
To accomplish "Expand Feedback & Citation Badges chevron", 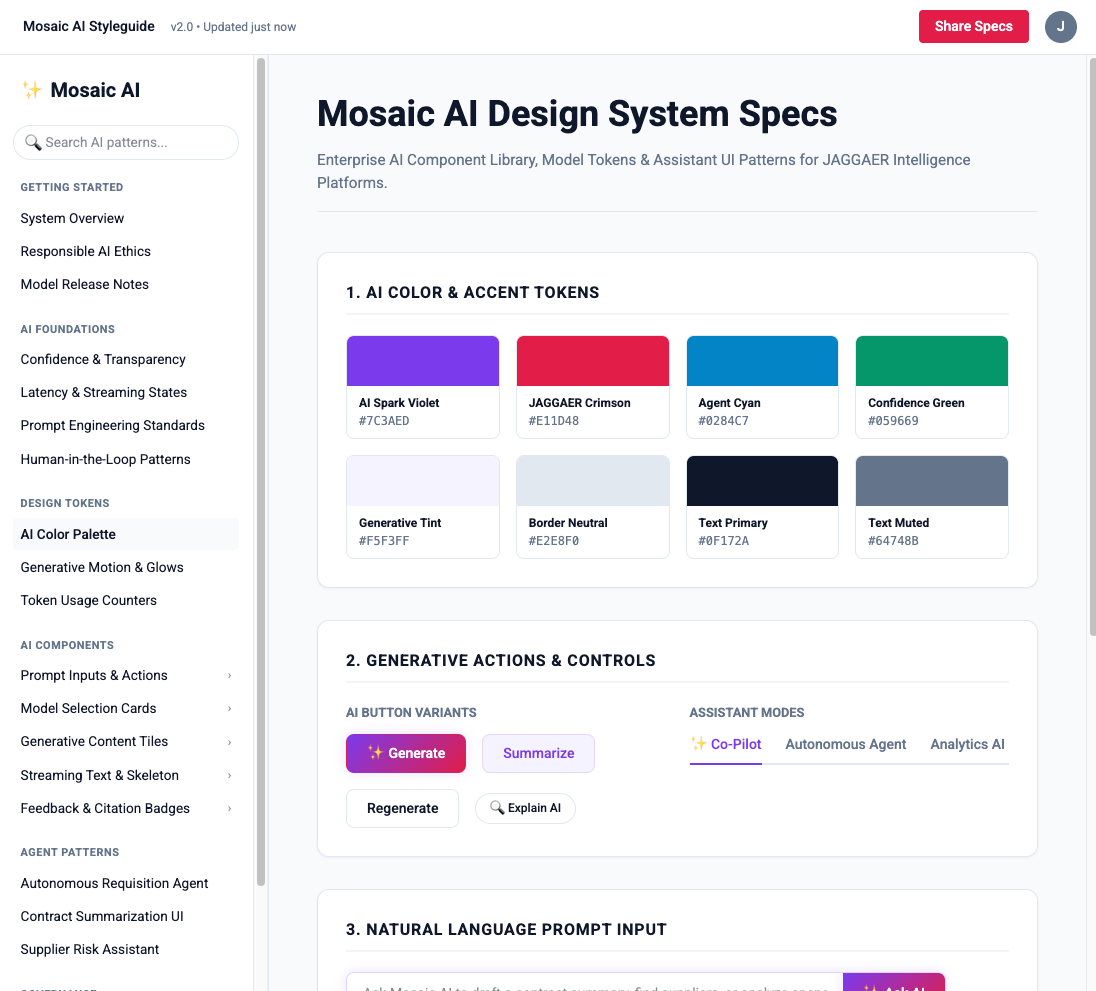I will tap(229, 809).
